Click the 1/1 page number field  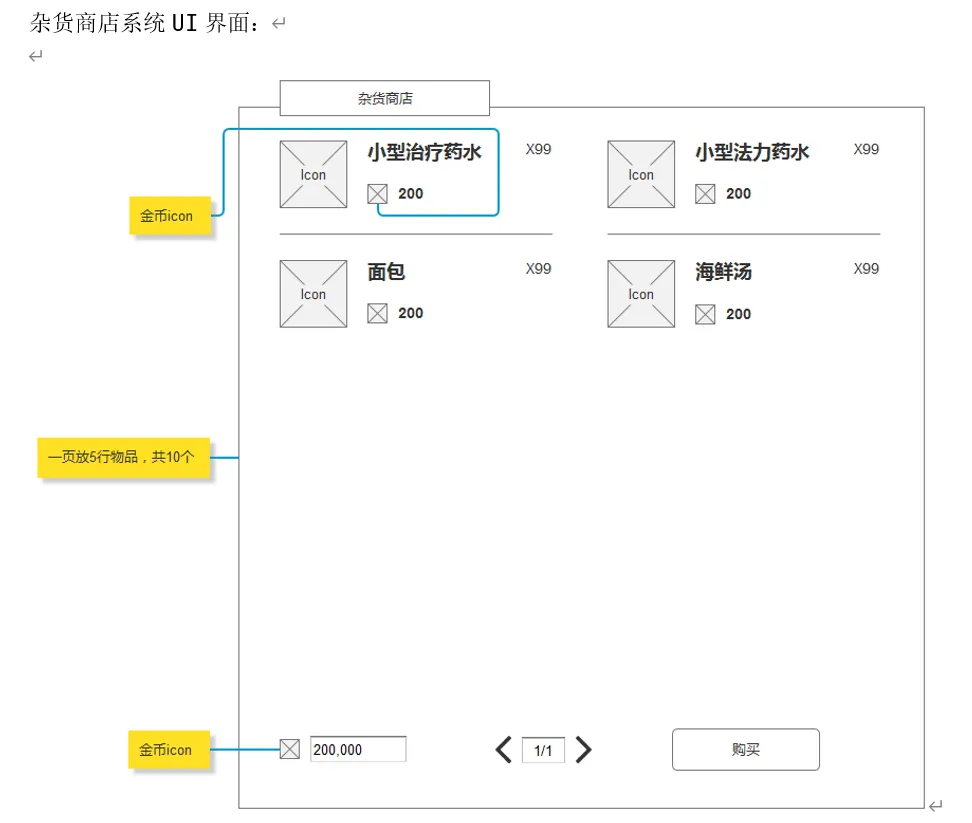(543, 750)
